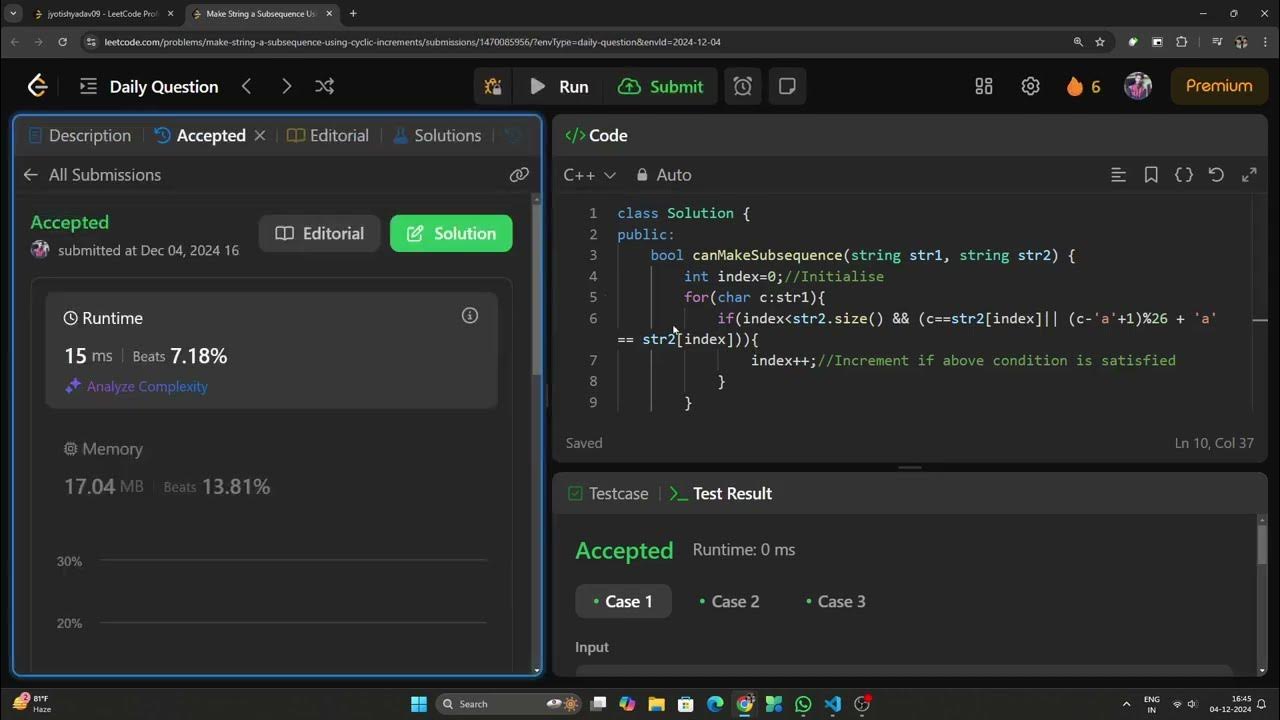The image size is (1280, 720).
Task: Click the format code lines icon
Action: click(x=1118, y=174)
